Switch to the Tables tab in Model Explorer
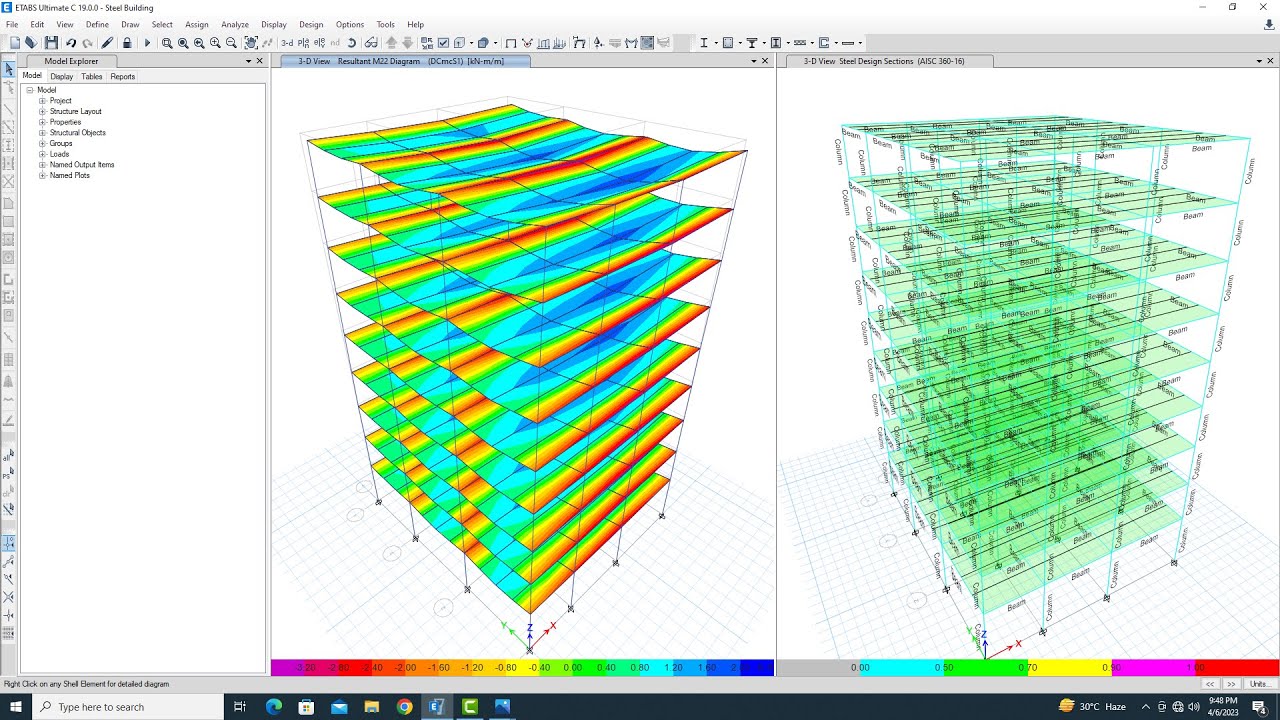The height and width of the screenshot is (720, 1280). point(92,76)
